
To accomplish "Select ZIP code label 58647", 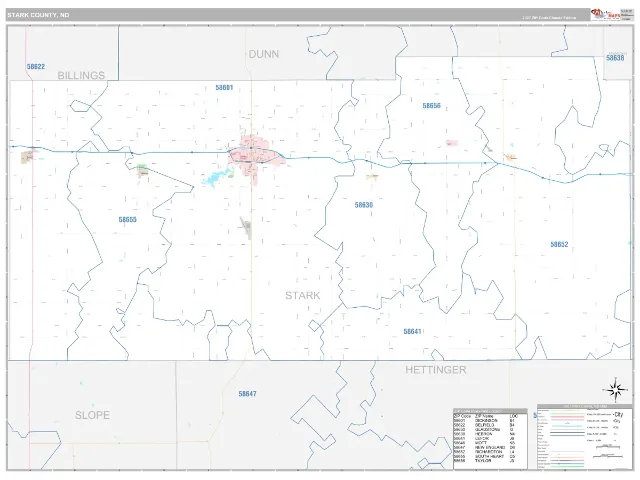I will click(x=247, y=394).
